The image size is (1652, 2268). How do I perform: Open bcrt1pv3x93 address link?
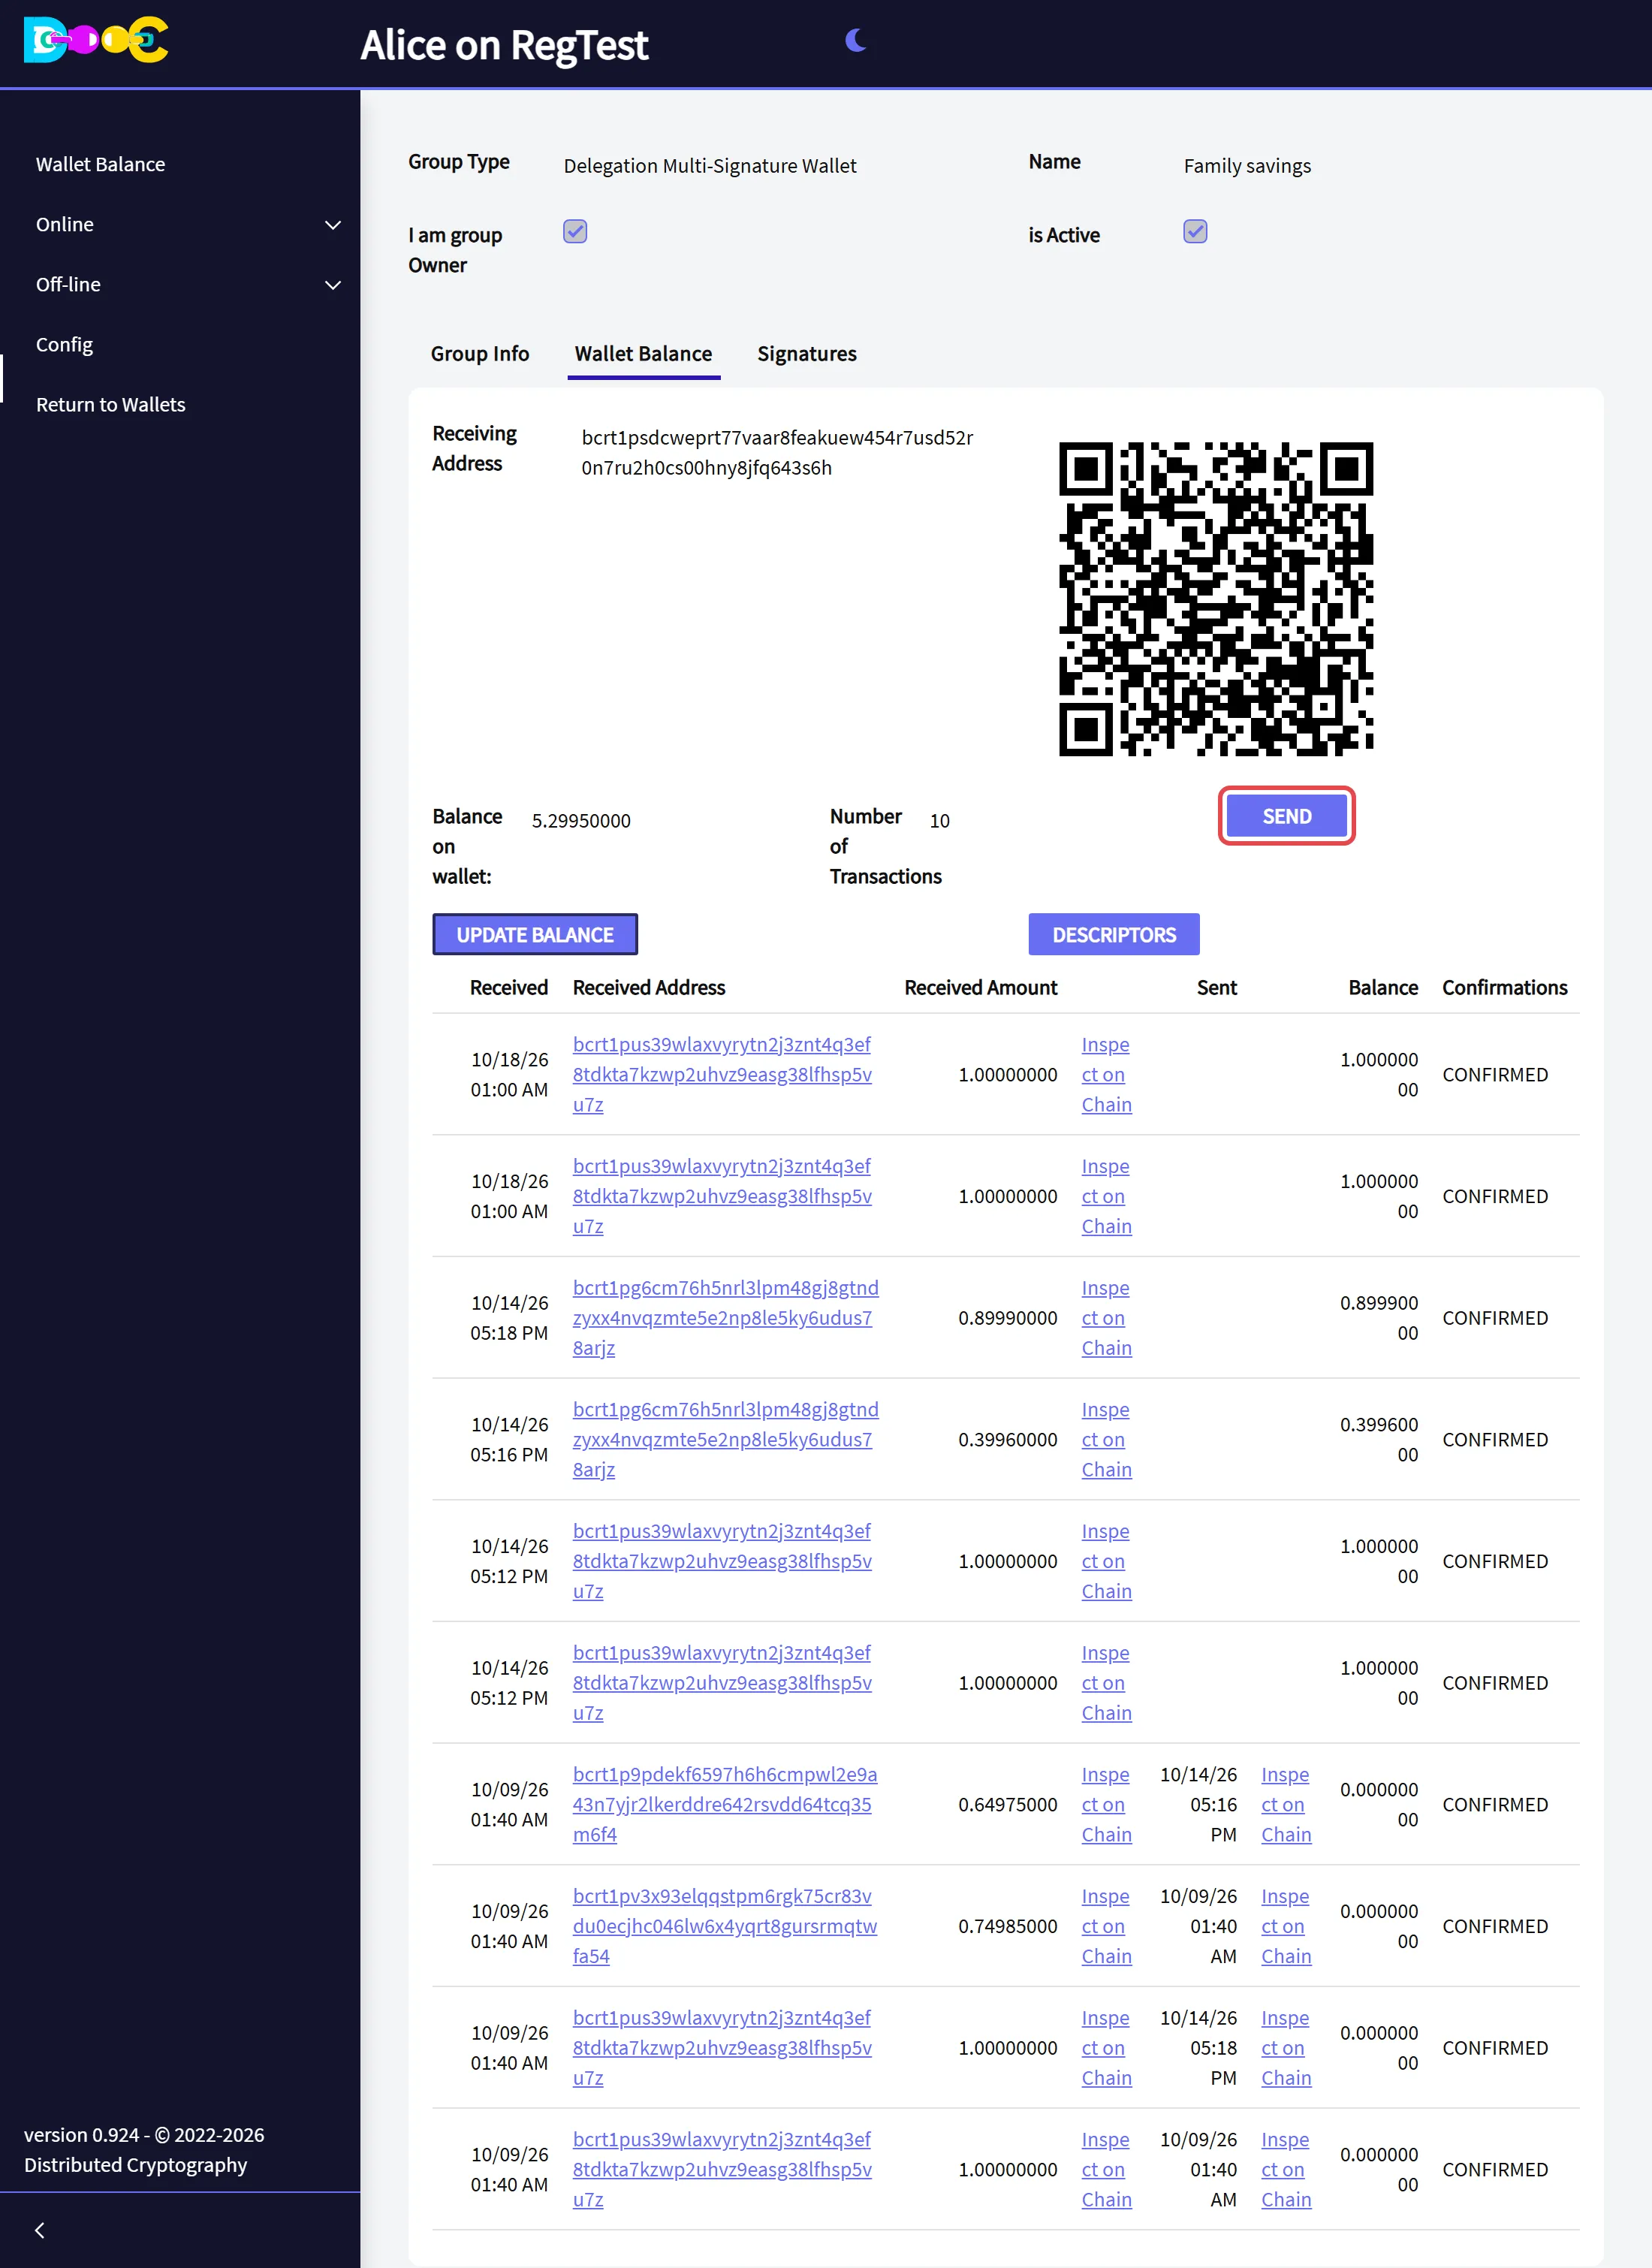(x=725, y=1926)
